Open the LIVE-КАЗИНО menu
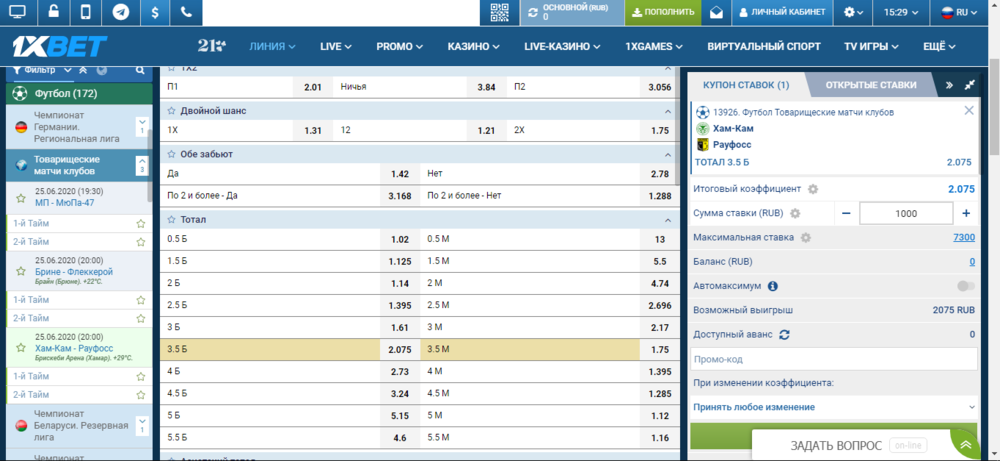 click(561, 47)
